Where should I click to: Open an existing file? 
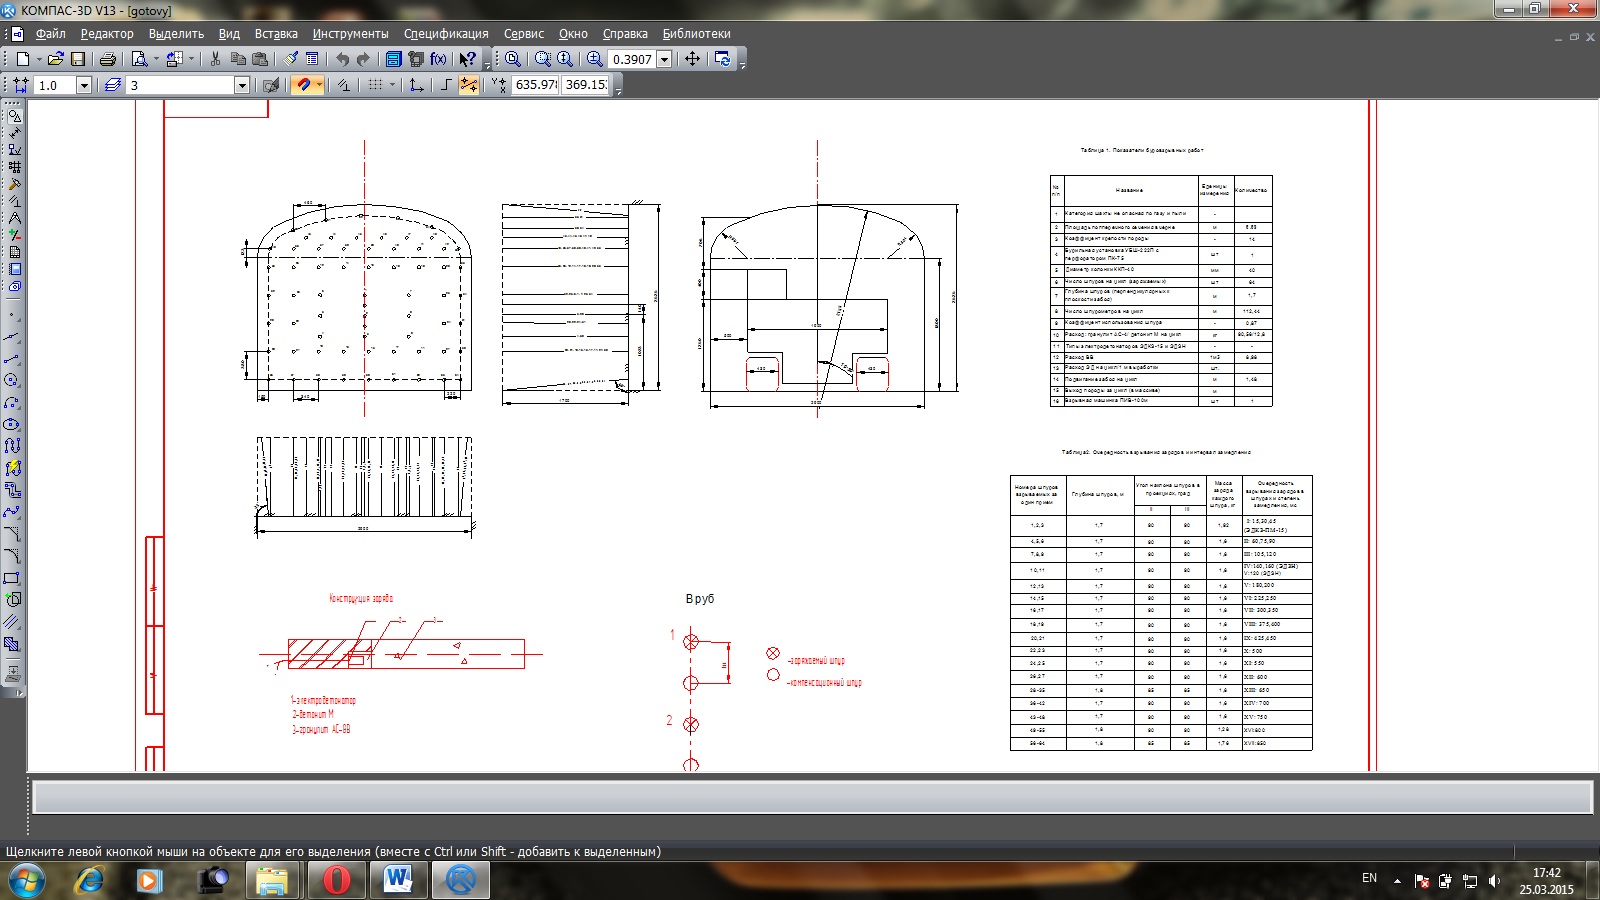[x=56, y=59]
